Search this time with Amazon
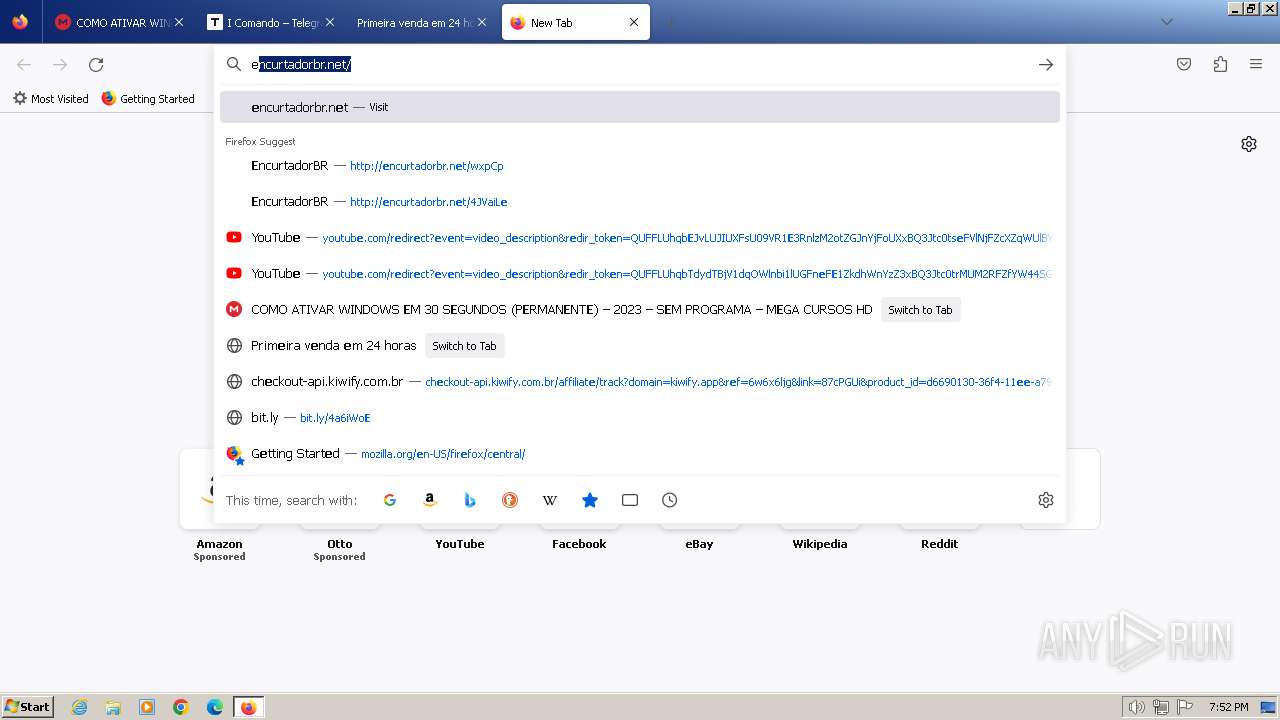Viewport: 1280px width, 720px height. [x=430, y=500]
